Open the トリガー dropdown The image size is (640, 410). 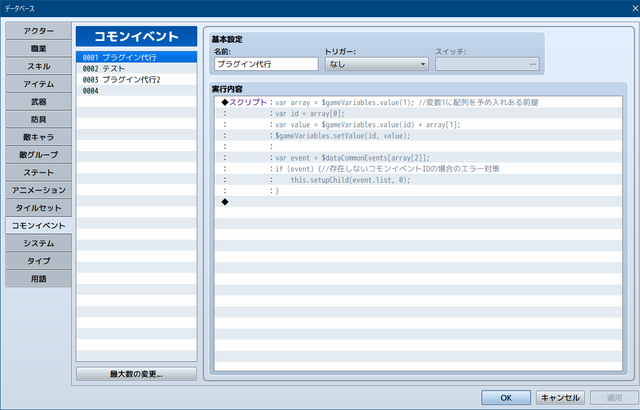(376, 64)
